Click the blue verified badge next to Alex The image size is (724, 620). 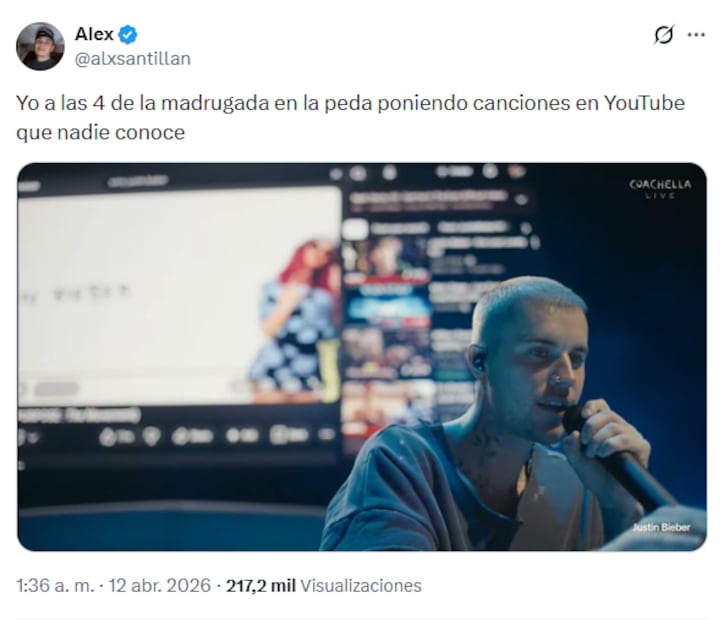point(128,35)
